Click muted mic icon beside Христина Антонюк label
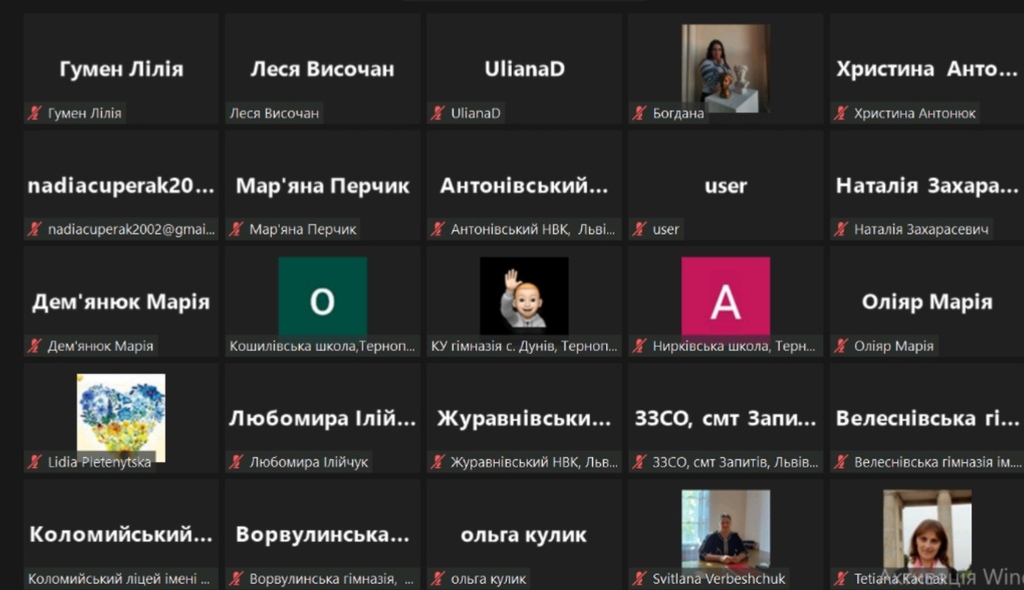Screen dimensions: 1024x590 click(841, 113)
